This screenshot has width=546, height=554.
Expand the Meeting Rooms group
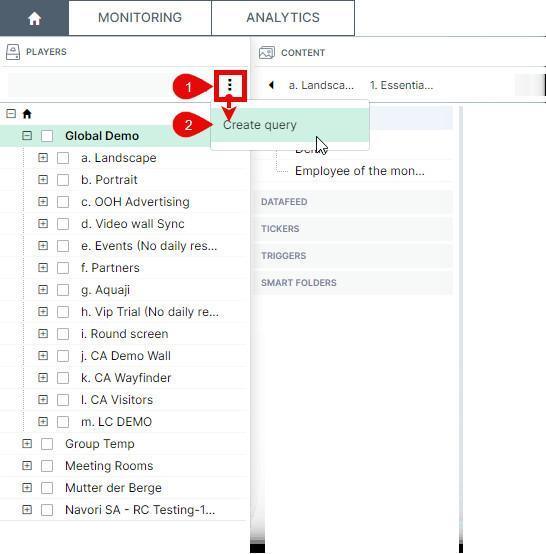tap(27, 466)
